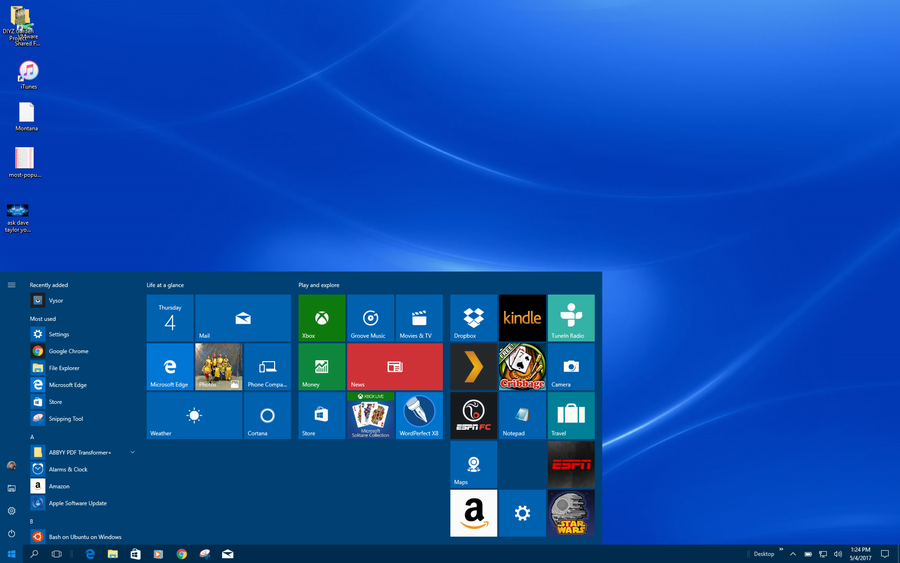
Task: Launch Vysor from Recently added
Action: click(x=83, y=300)
